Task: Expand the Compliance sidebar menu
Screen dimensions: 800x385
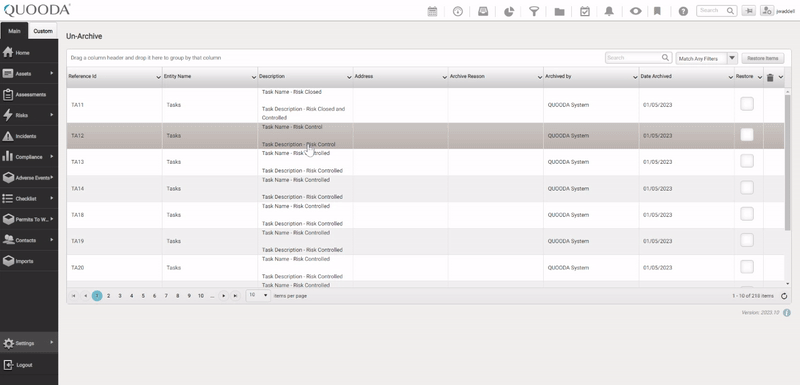Action: 29,157
